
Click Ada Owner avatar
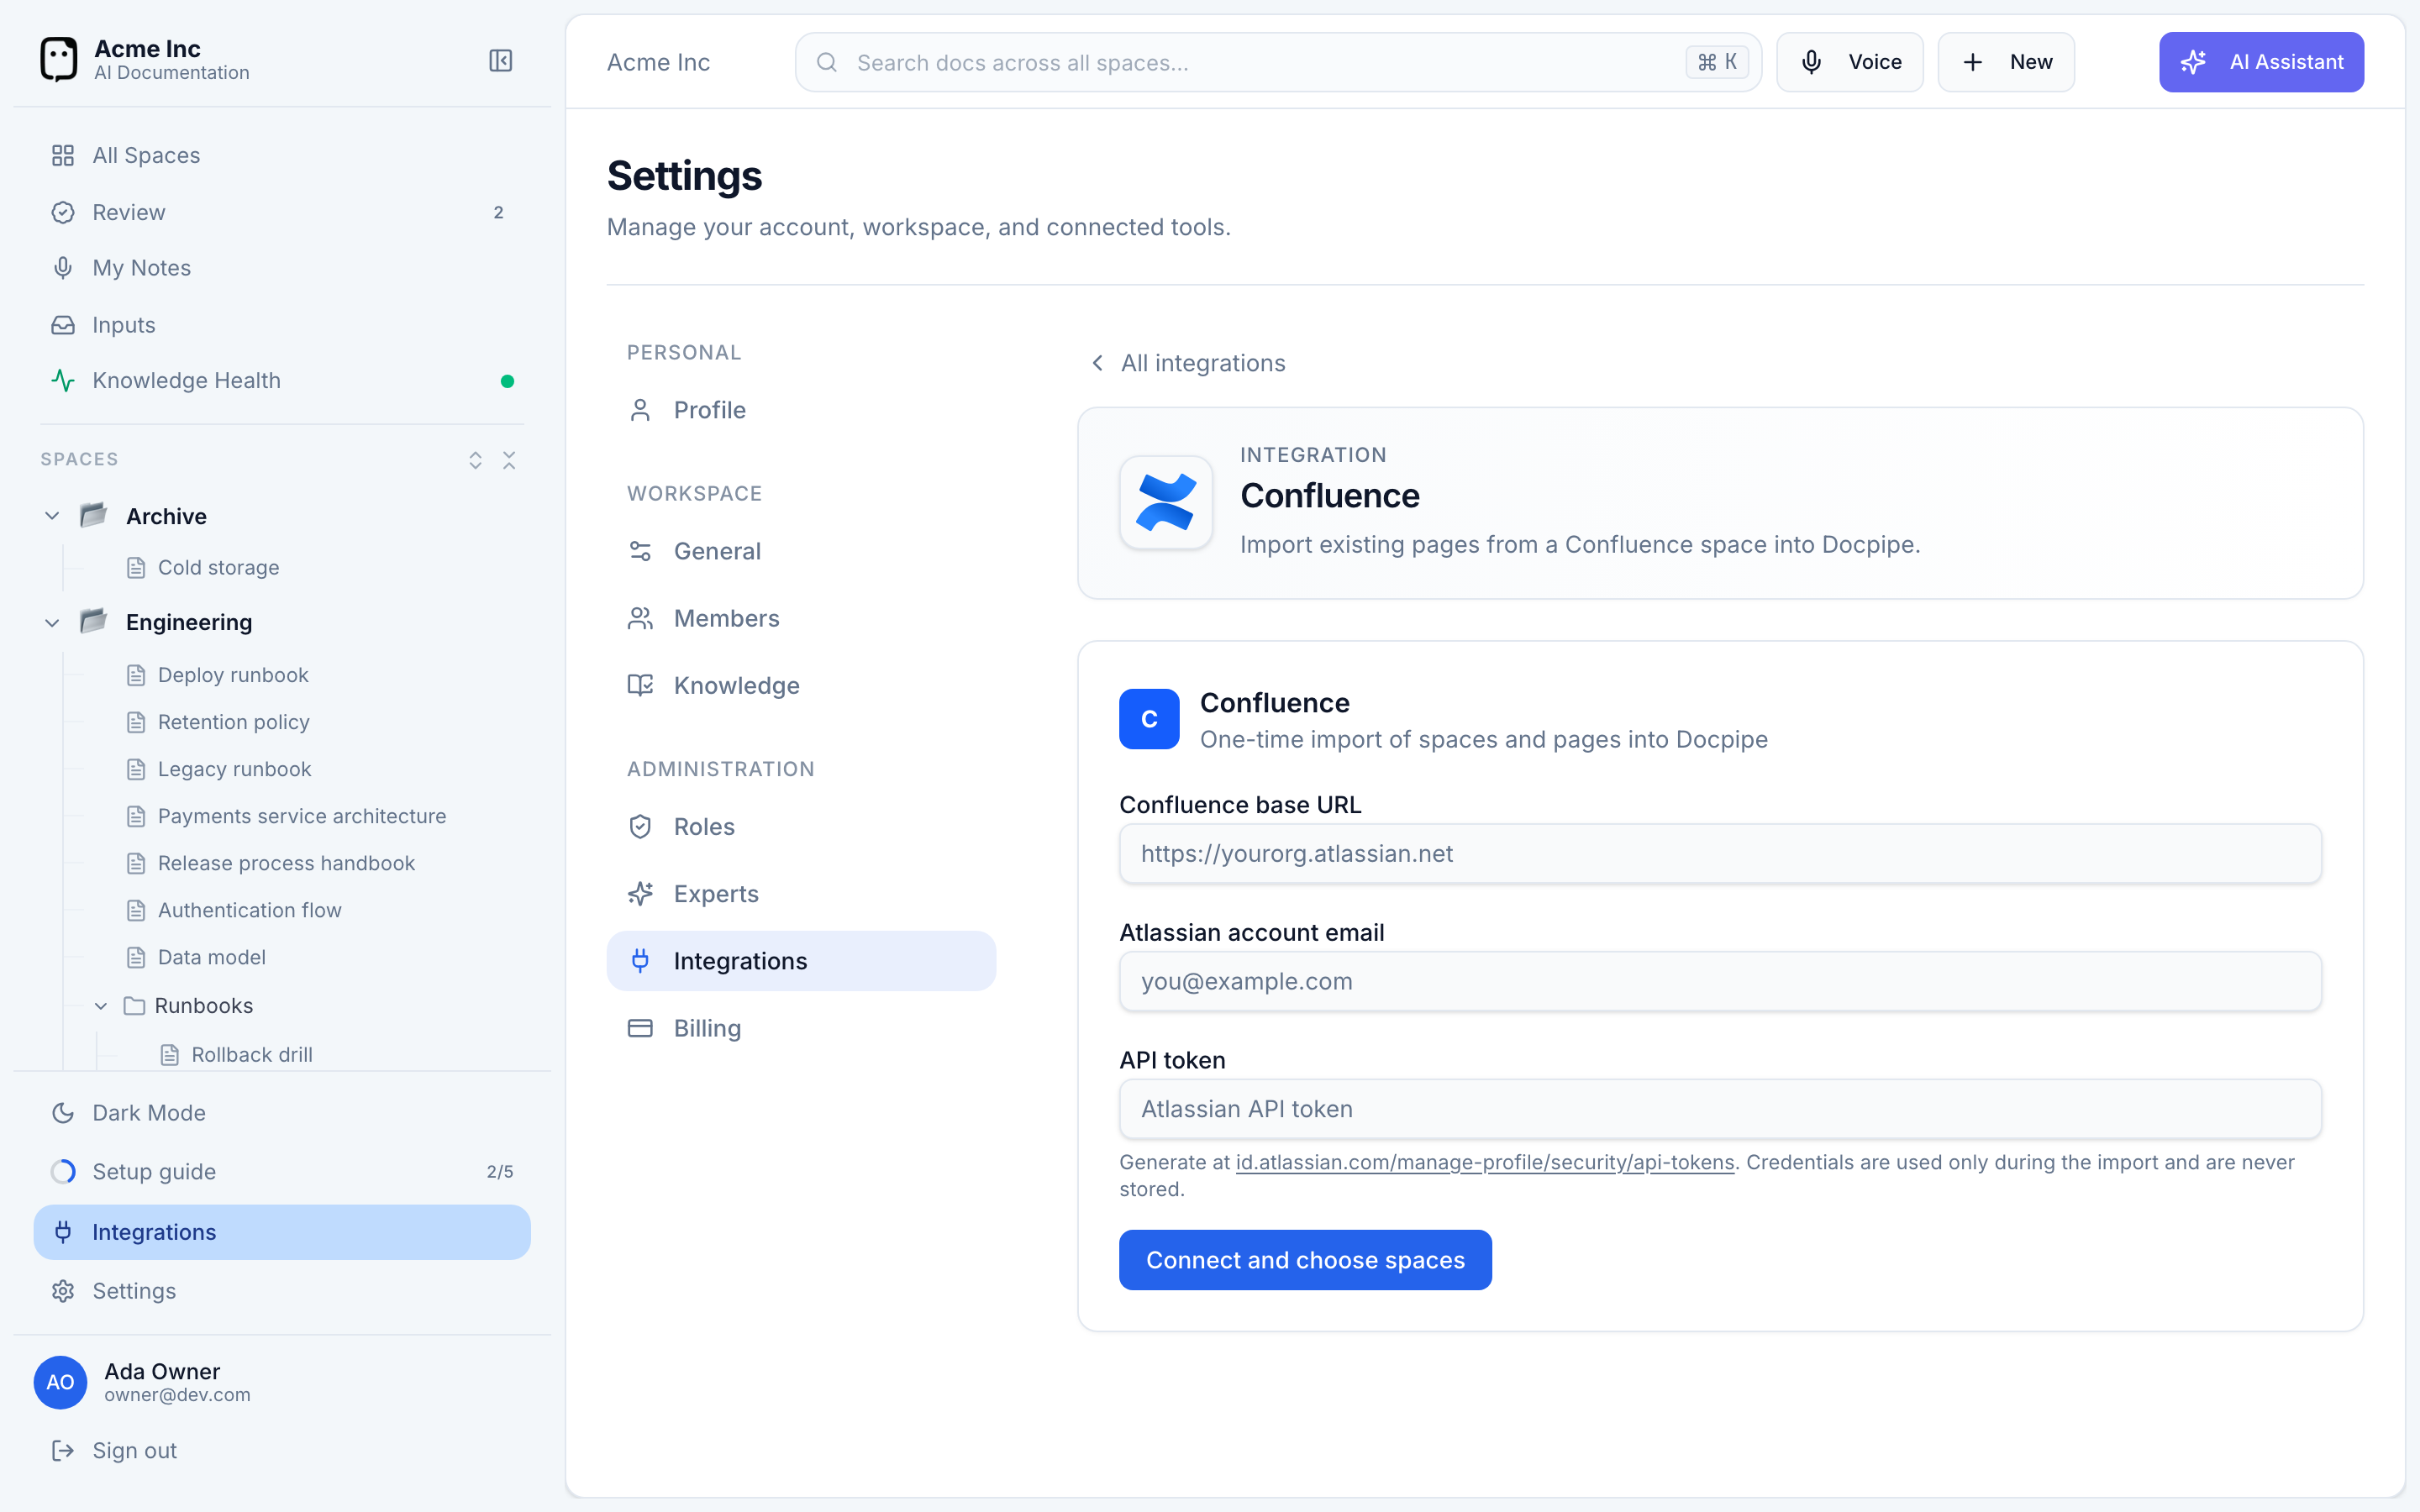(x=60, y=1382)
